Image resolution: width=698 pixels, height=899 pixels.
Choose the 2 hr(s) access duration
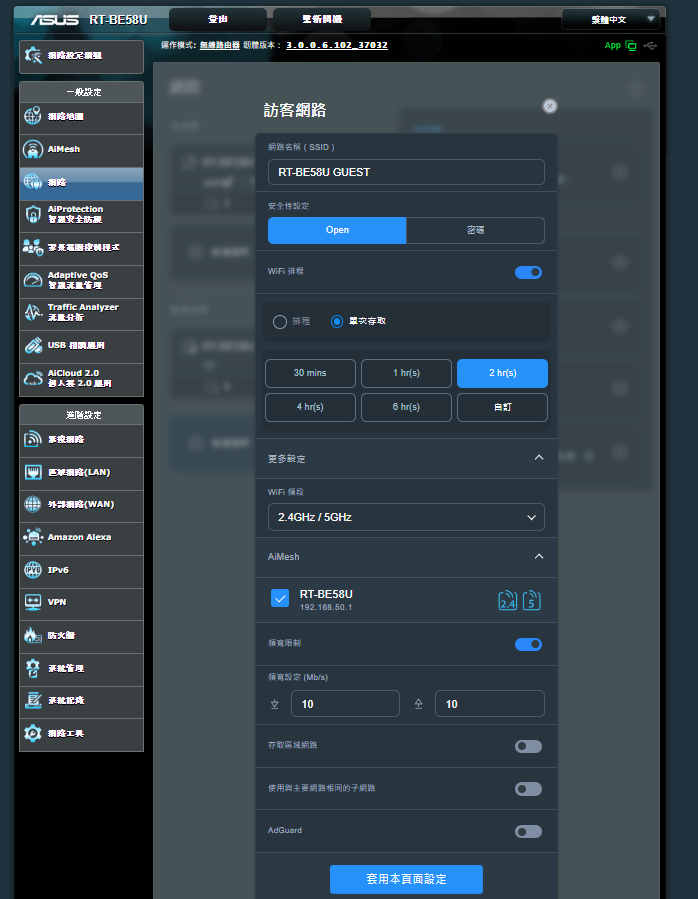pyautogui.click(x=502, y=373)
